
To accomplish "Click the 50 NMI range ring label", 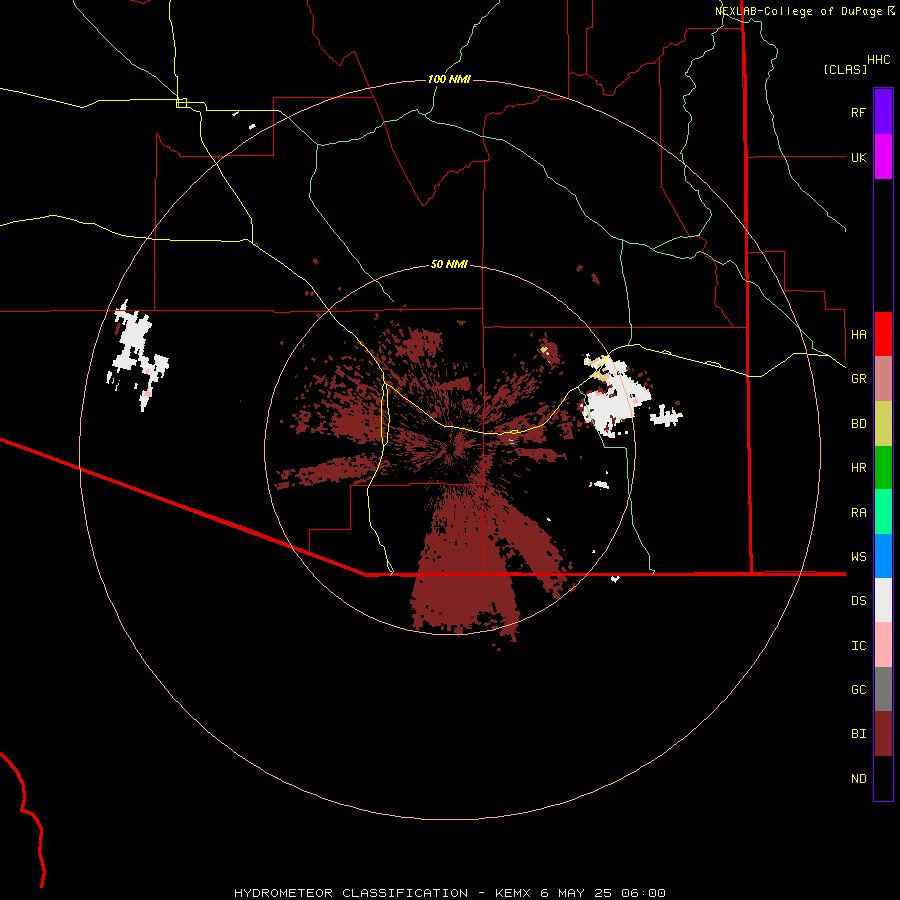I will 449,264.
